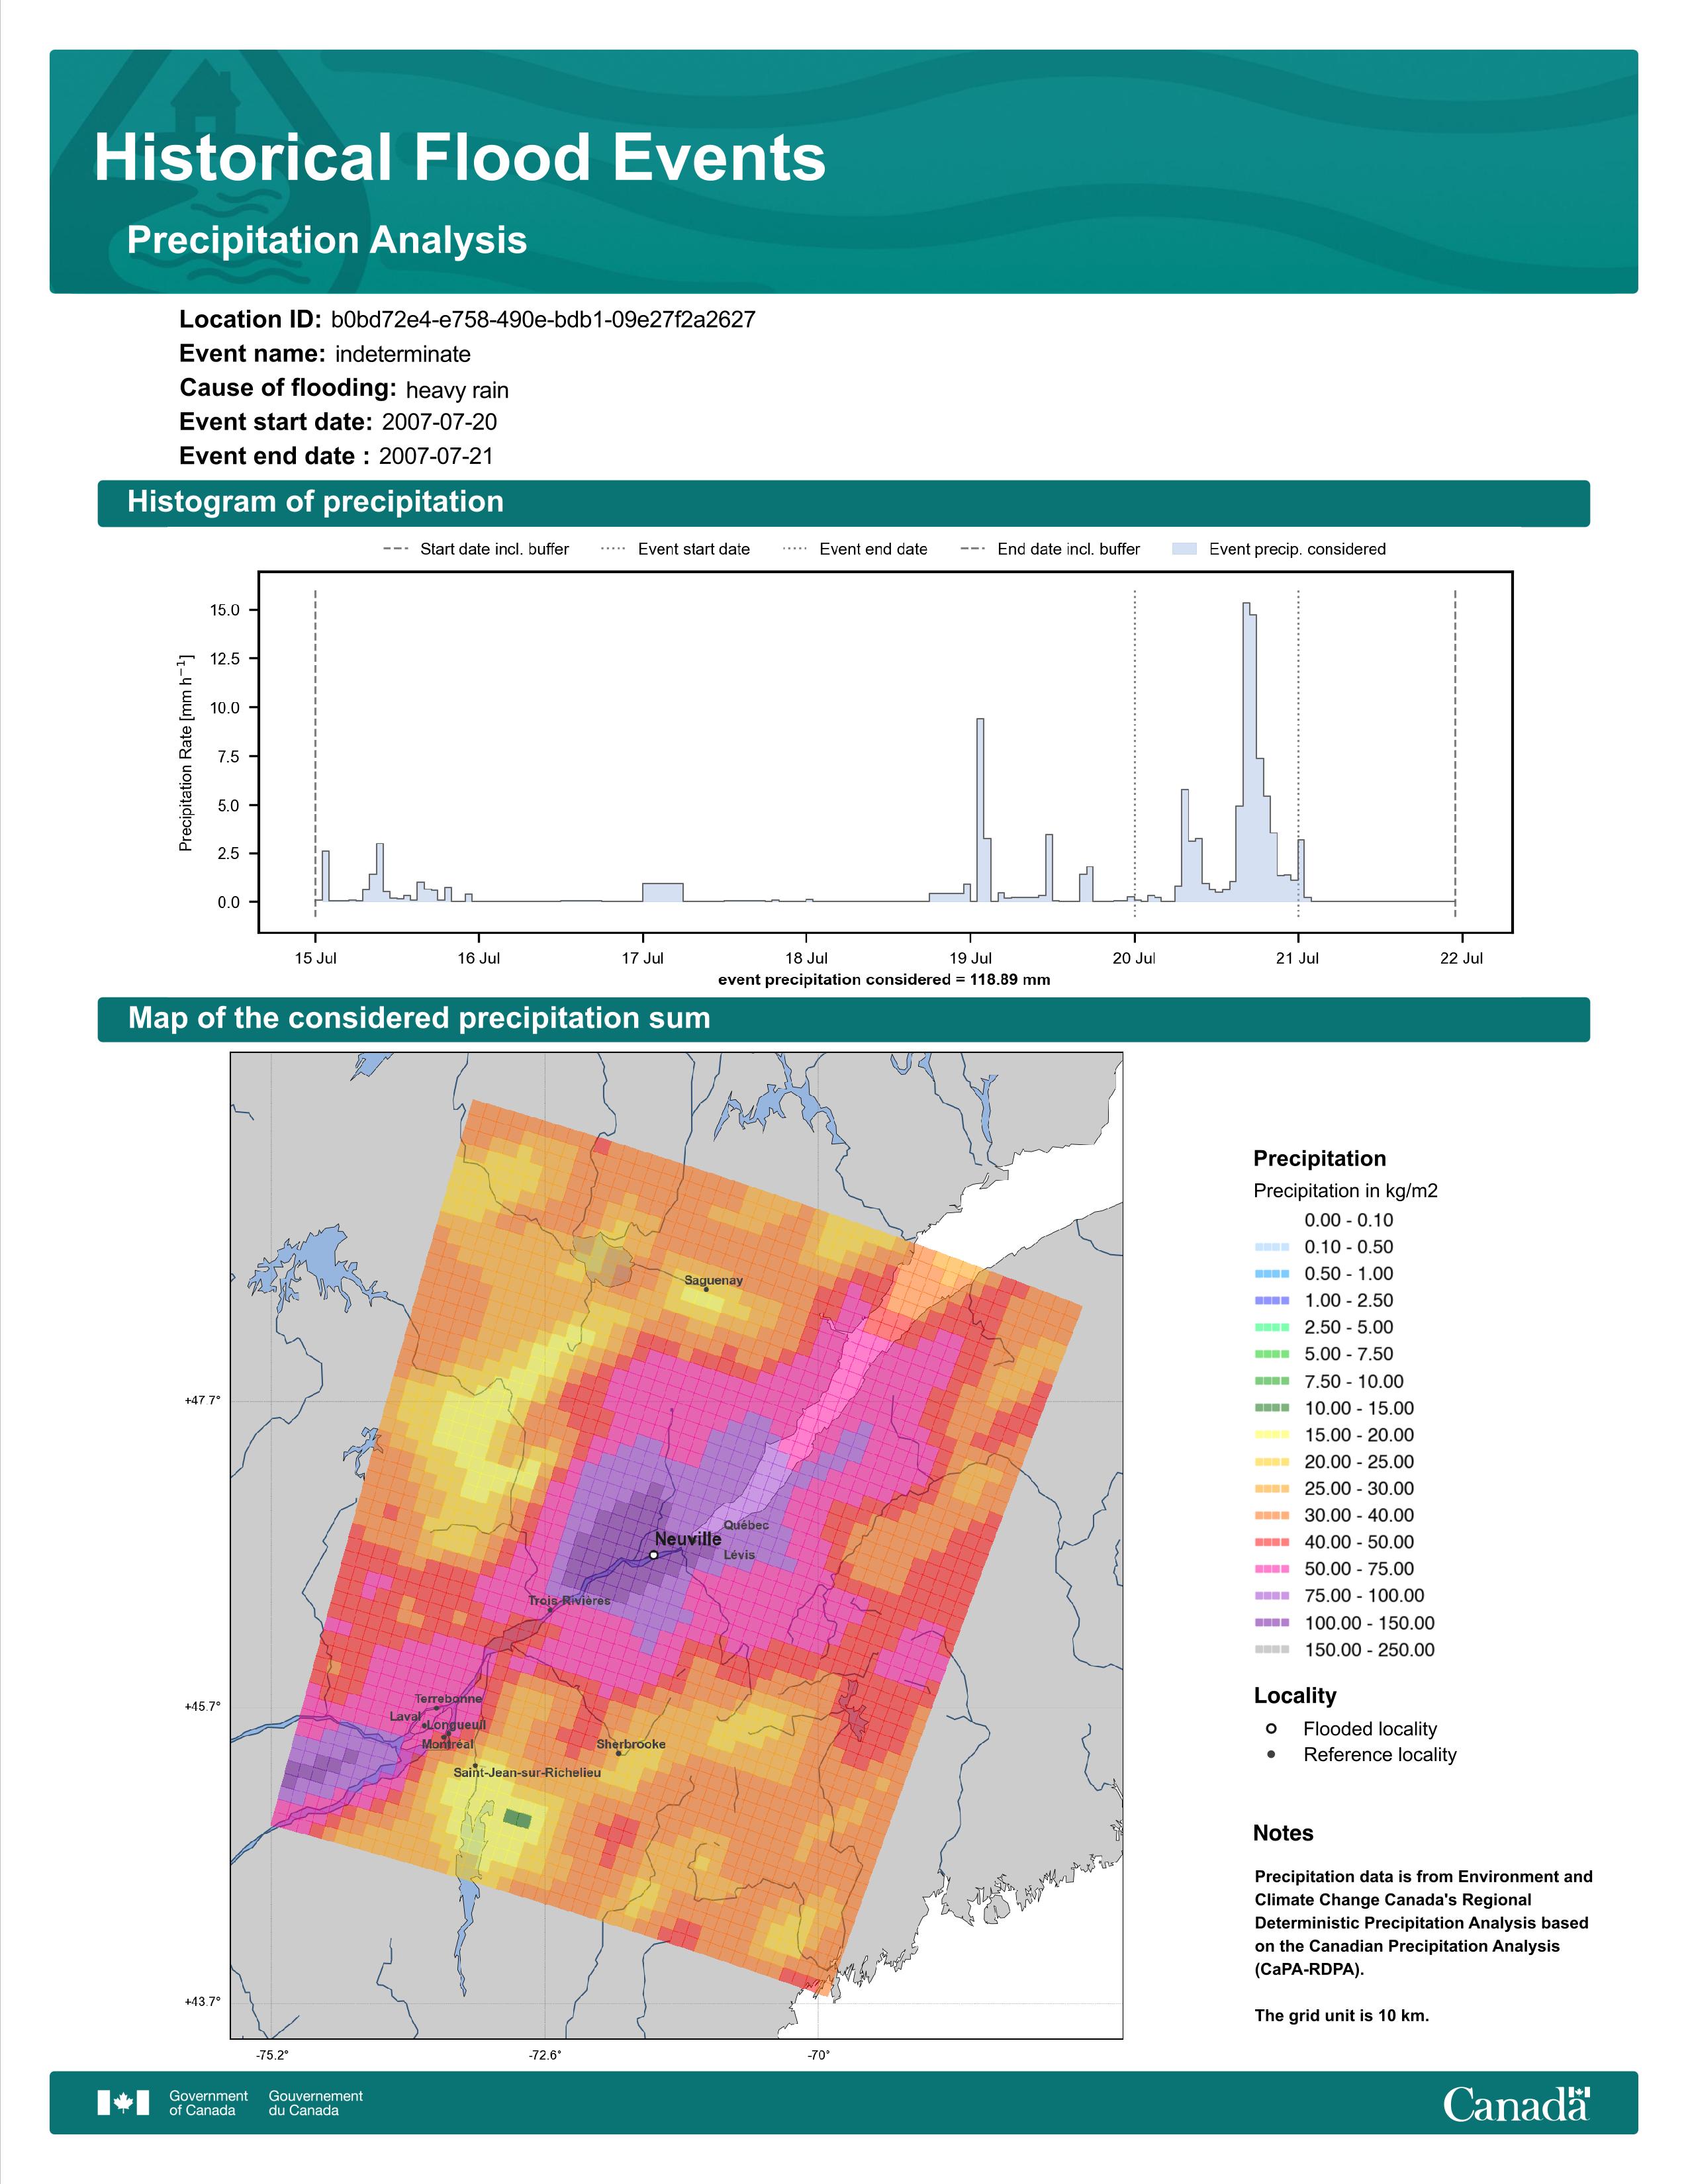Click the Neuville flooded locality marker on map
This screenshot has height=2184, width=1688.
[x=653, y=1555]
